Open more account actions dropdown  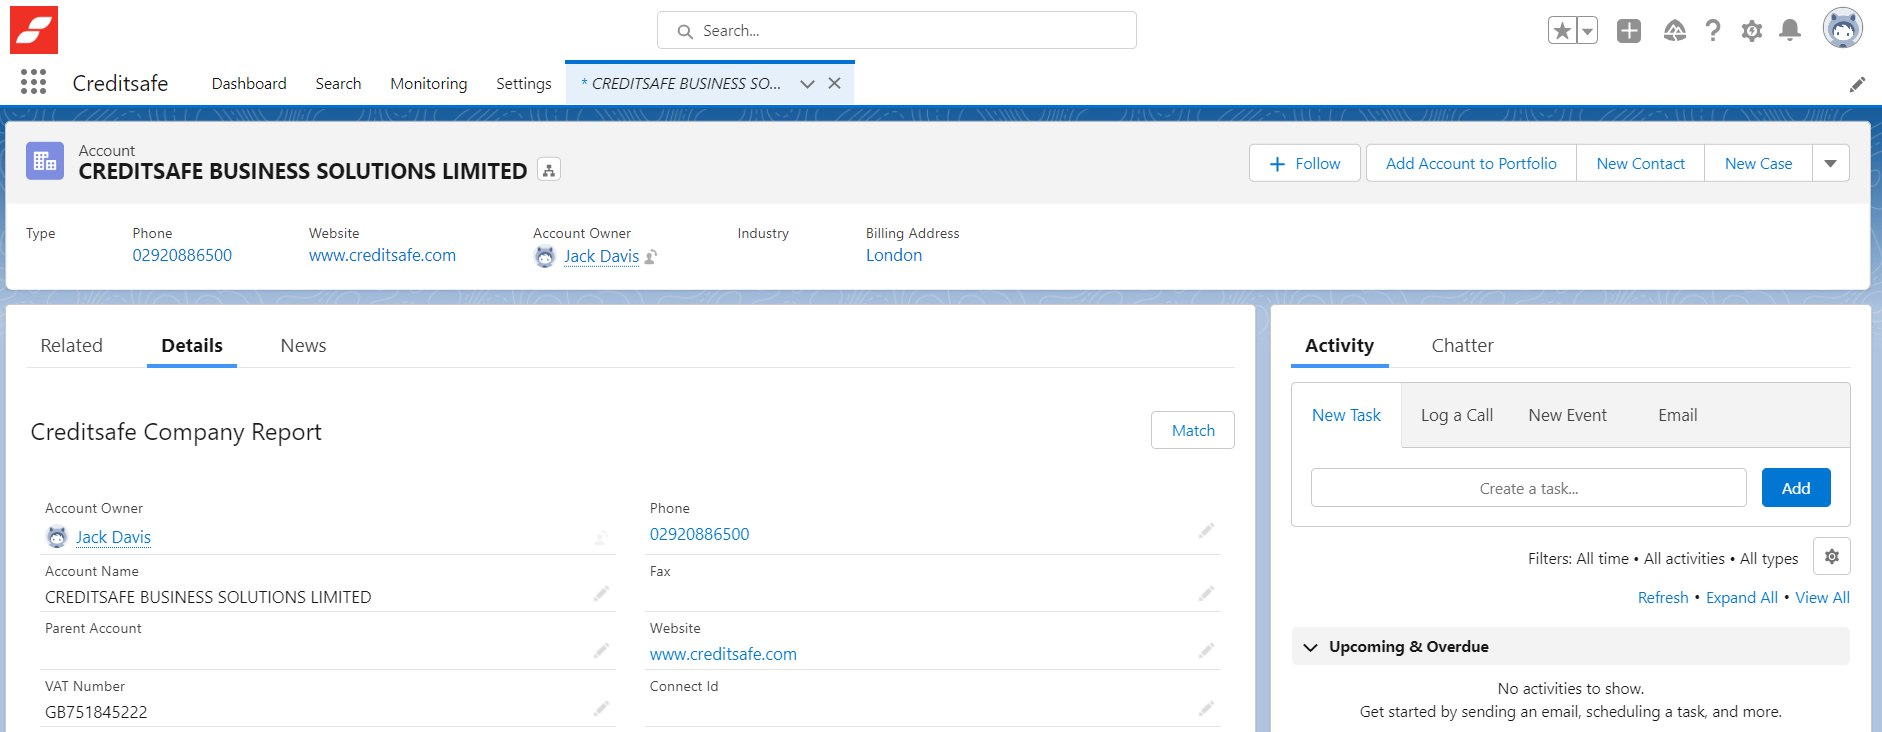1830,163
